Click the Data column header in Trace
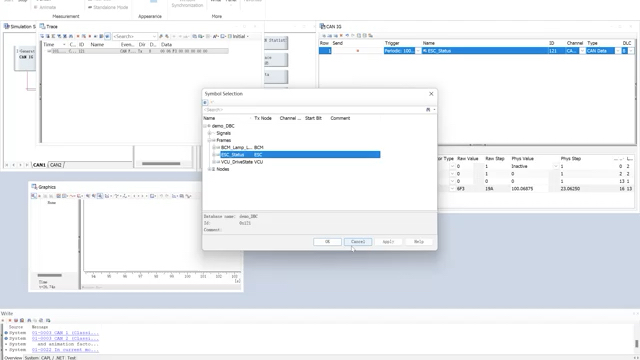This screenshot has height=360, width=640. point(166,44)
